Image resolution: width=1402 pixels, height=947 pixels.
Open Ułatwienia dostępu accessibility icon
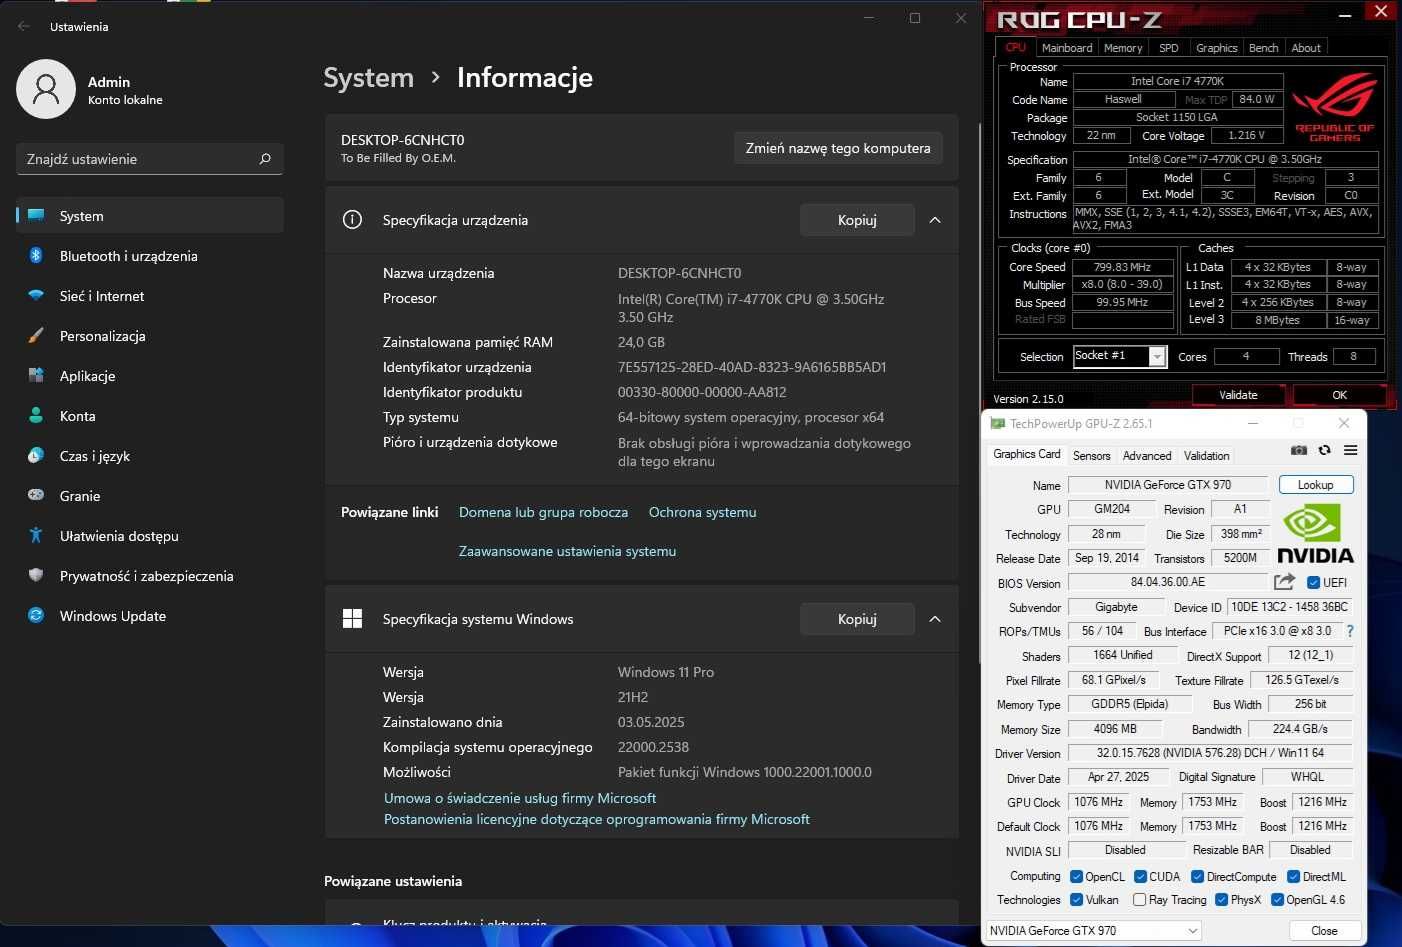pos(36,535)
